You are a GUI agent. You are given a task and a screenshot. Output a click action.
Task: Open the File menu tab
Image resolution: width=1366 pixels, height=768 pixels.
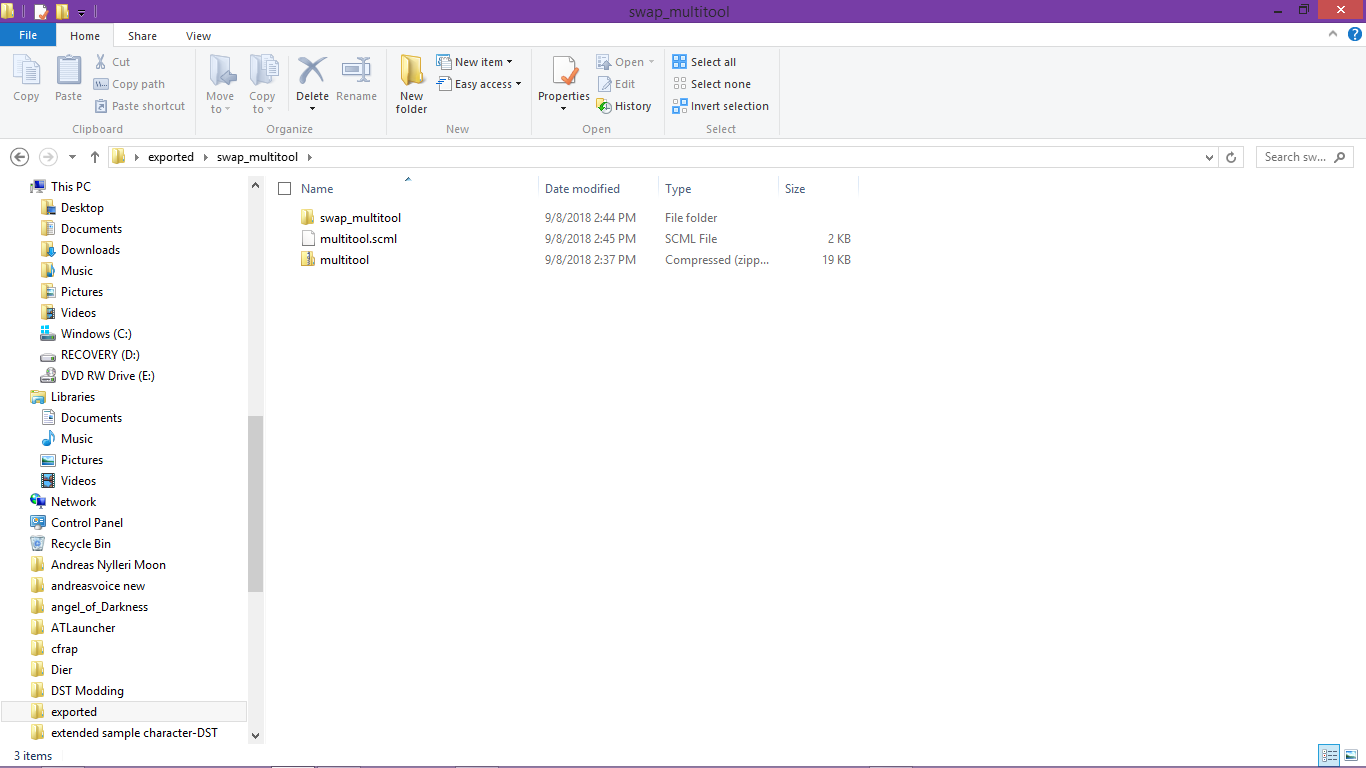click(28, 35)
